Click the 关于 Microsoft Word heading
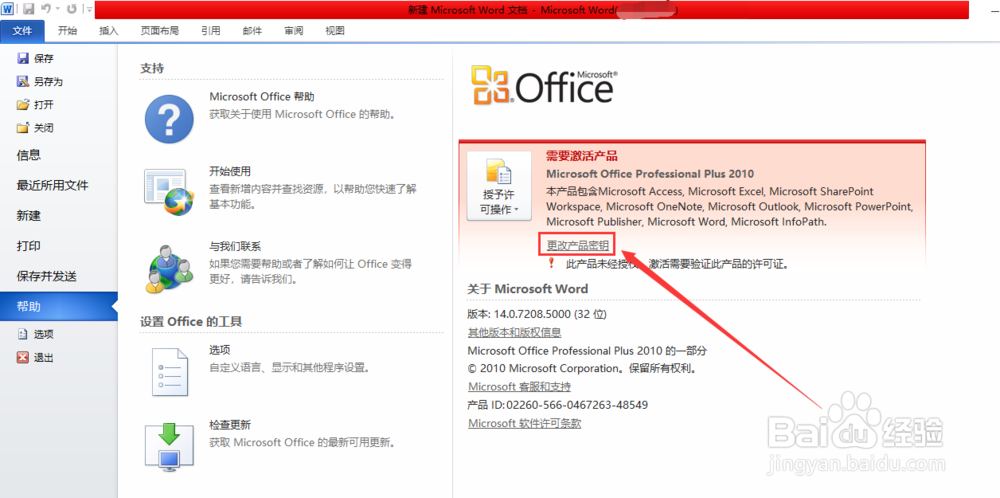 pyautogui.click(x=527, y=289)
